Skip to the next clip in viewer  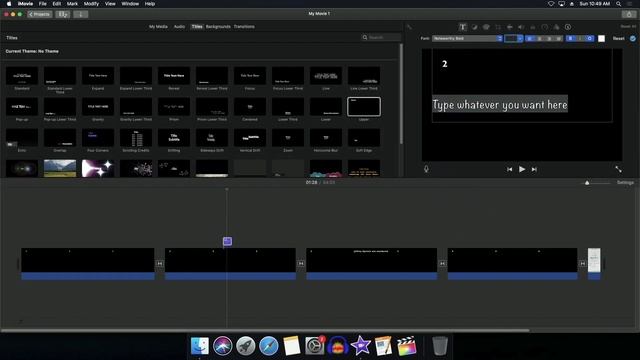[x=534, y=169]
